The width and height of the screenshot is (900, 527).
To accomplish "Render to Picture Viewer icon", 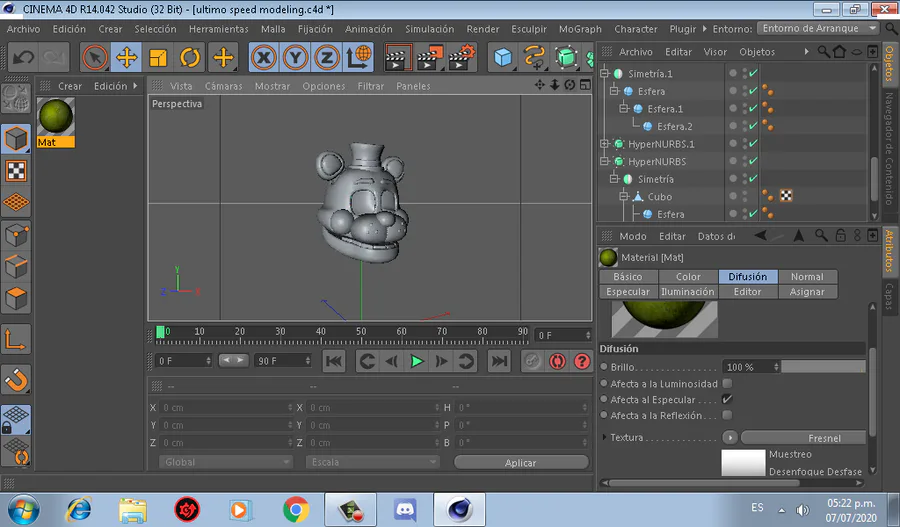I will [430, 57].
